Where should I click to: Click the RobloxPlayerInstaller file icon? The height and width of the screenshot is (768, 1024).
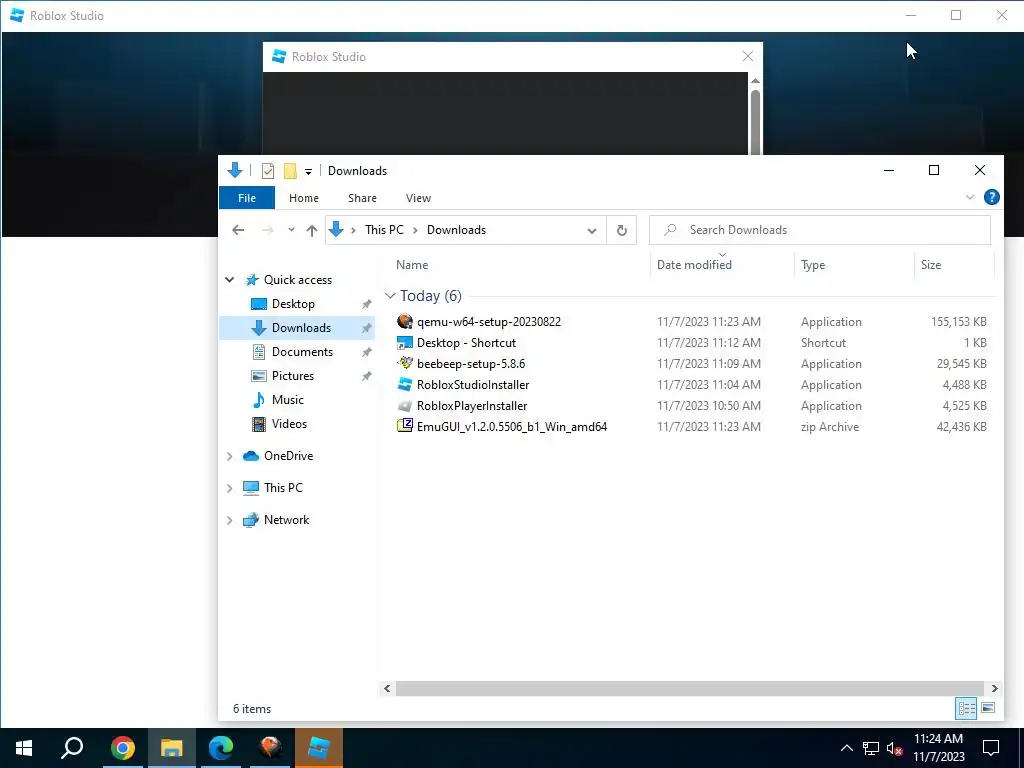click(405, 406)
